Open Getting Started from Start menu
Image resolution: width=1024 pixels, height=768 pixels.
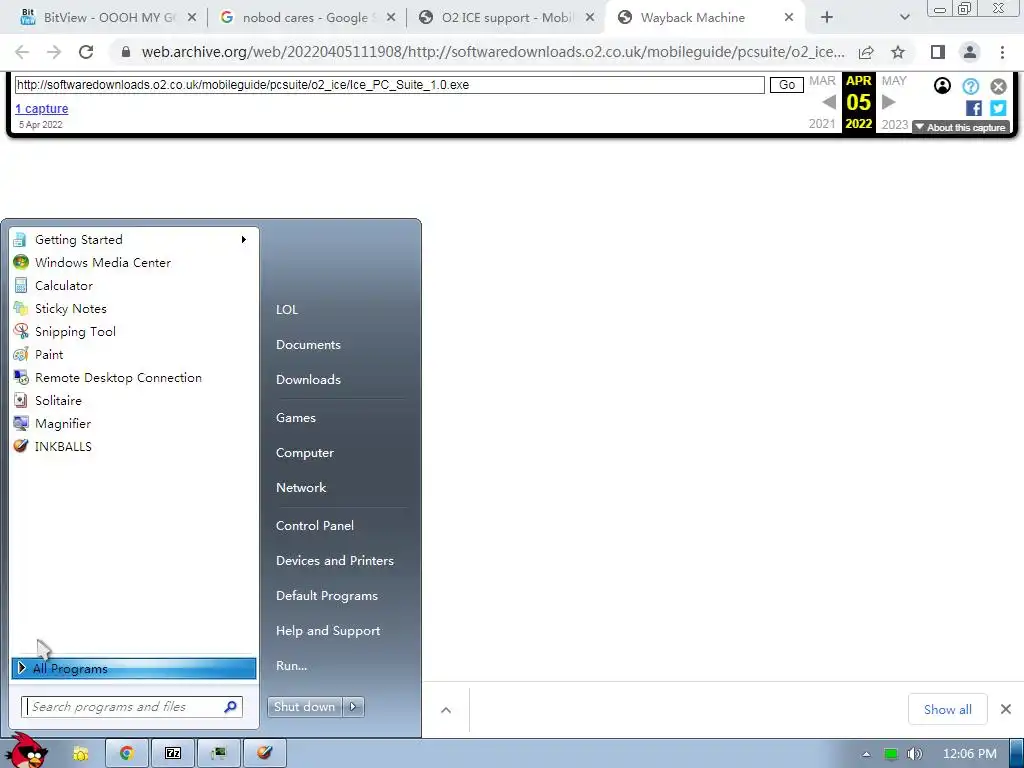133,240
